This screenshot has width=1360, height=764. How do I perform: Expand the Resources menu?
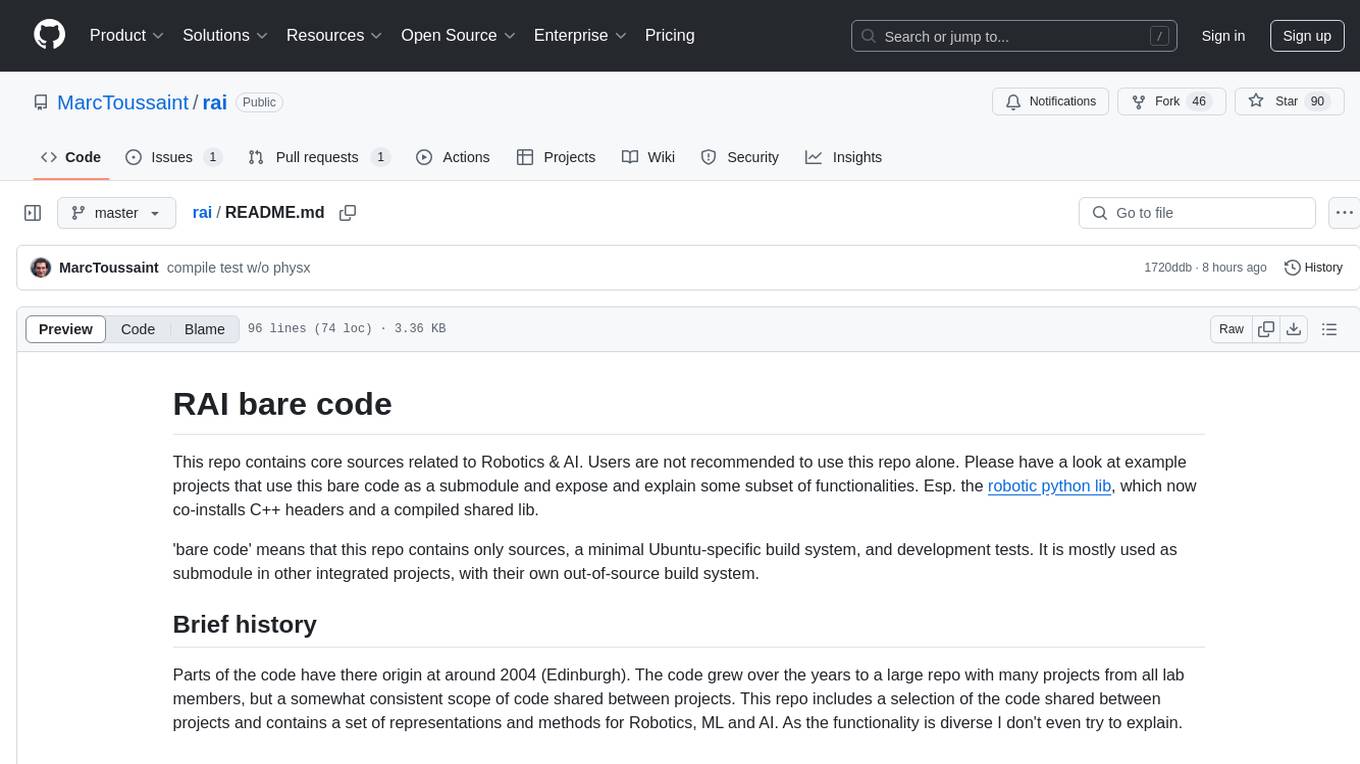[334, 35]
